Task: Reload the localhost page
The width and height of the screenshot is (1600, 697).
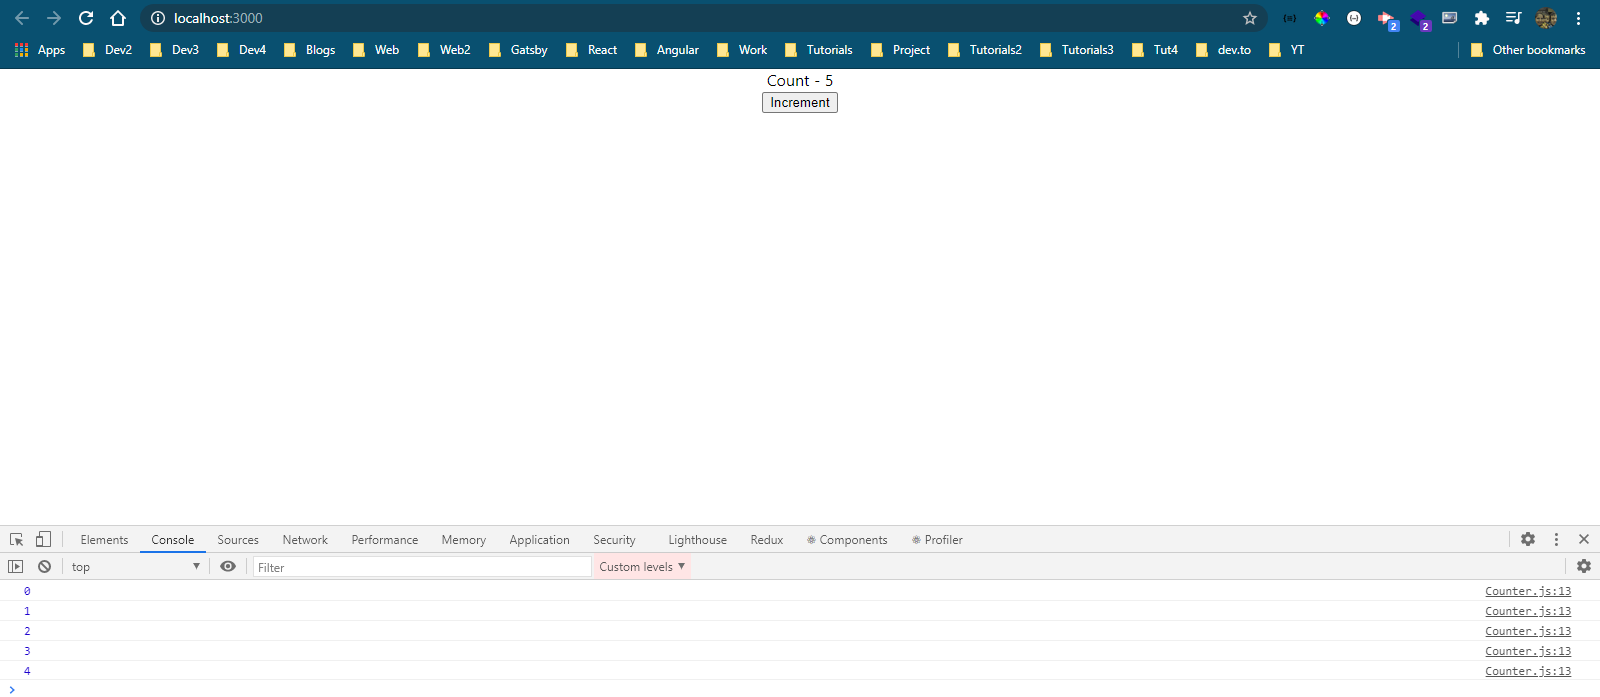Action: (x=86, y=18)
